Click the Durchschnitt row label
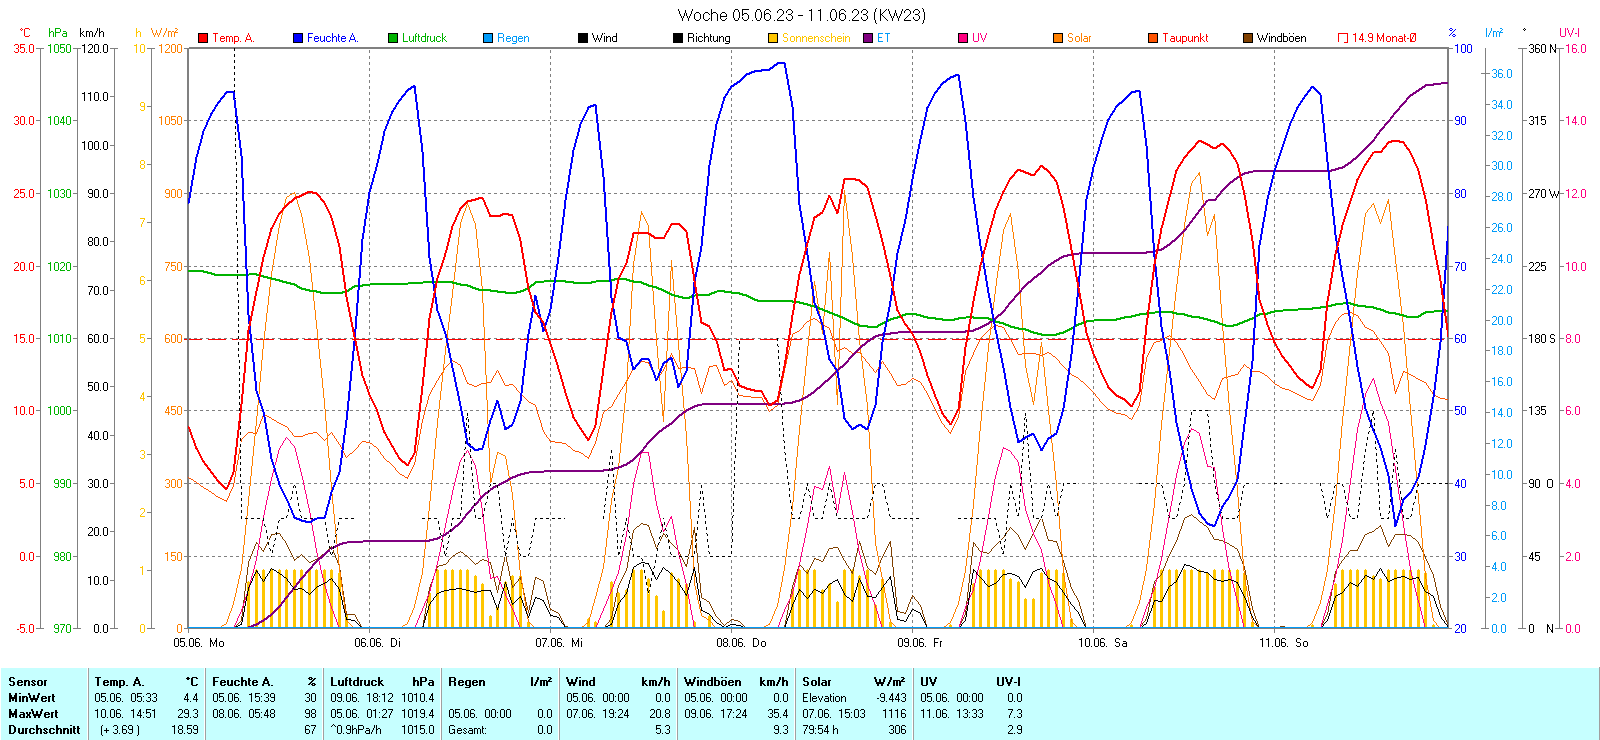Viewport: 1600px width, 740px height. pyautogui.click(x=44, y=730)
